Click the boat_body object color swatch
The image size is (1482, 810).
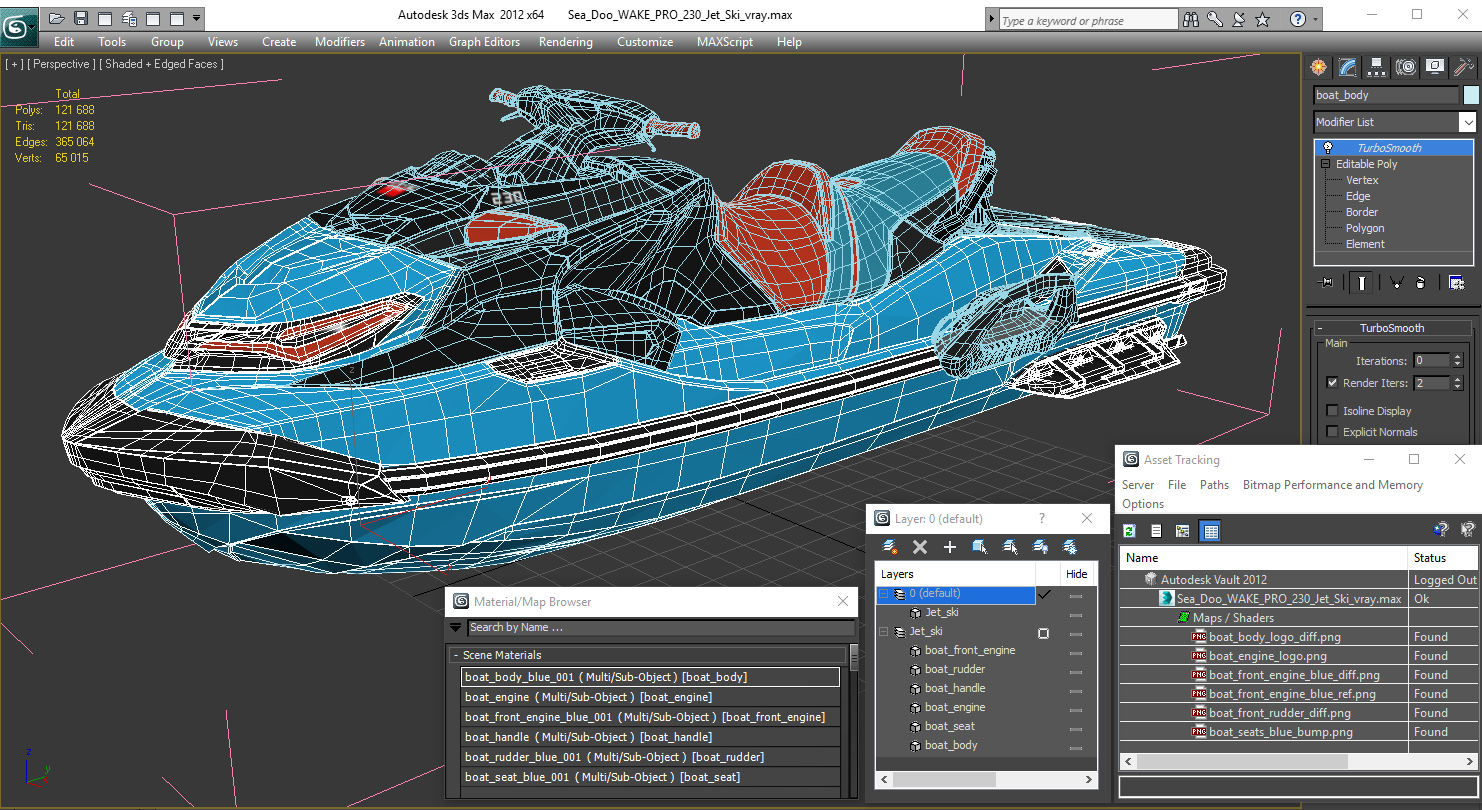pos(1471,95)
